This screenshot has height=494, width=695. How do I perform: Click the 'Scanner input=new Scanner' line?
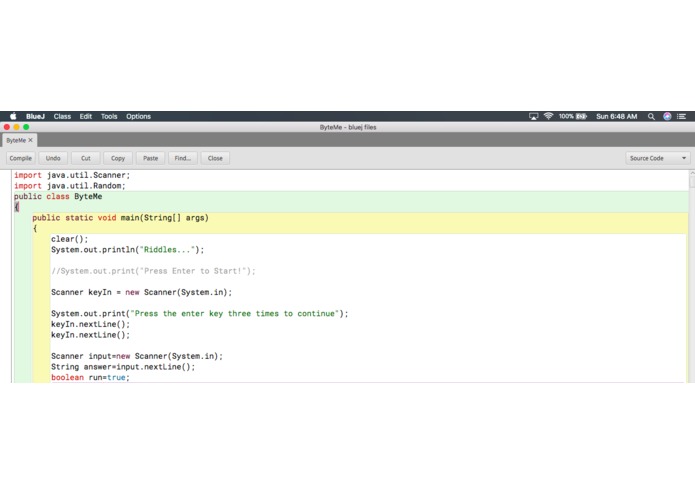coord(137,356)
